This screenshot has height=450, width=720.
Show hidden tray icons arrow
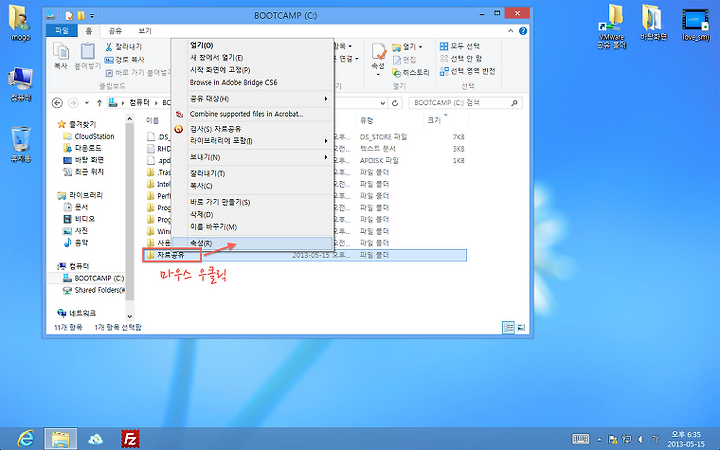click(x=599, y=439)
